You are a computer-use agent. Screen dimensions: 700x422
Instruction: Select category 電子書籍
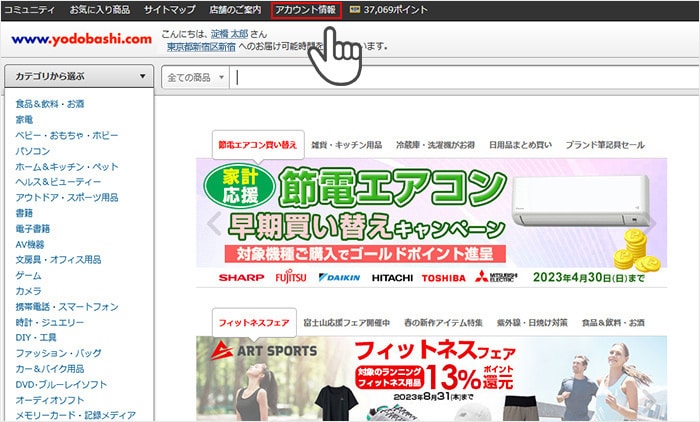coord(33,229)
